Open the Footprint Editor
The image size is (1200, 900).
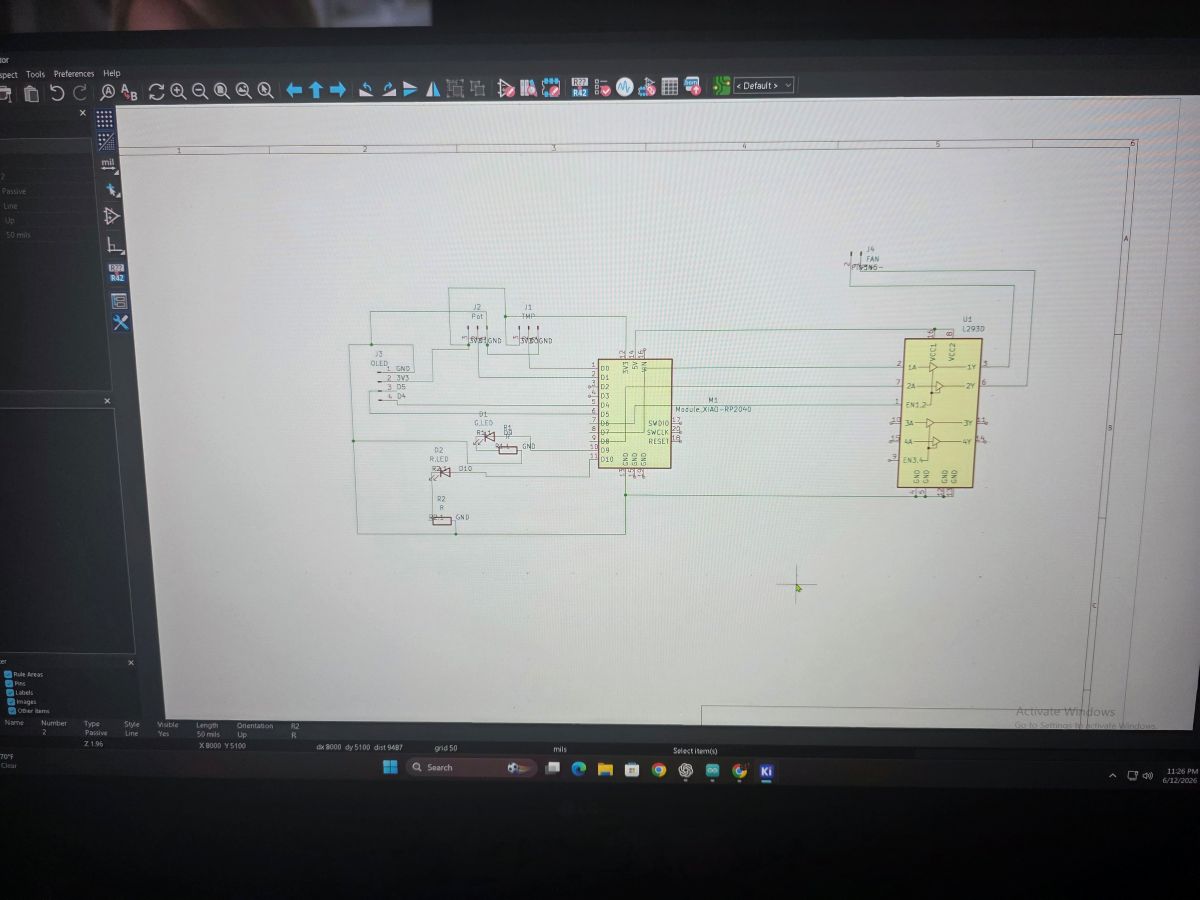click(x=551, y=88)
